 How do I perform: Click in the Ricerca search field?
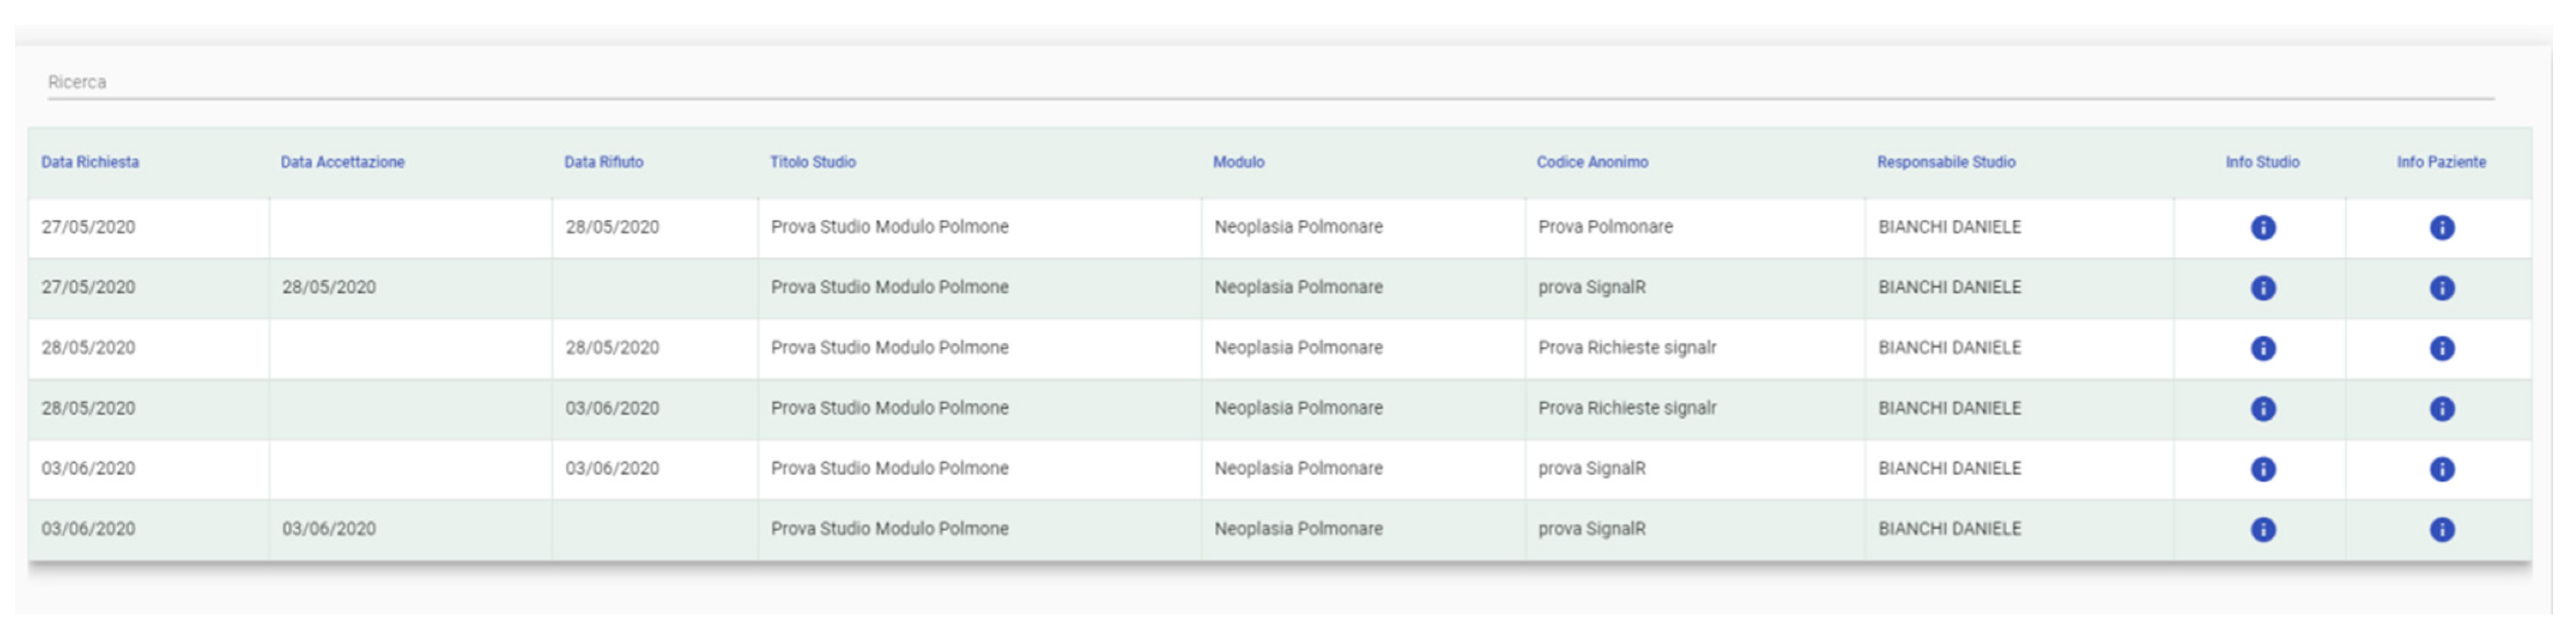click(x=1270, y=82)
